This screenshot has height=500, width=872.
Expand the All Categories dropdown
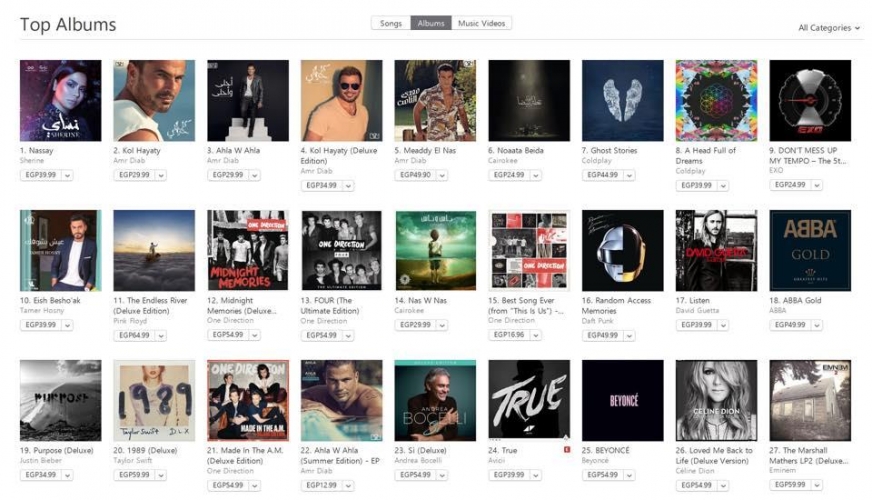coord(829,28)
